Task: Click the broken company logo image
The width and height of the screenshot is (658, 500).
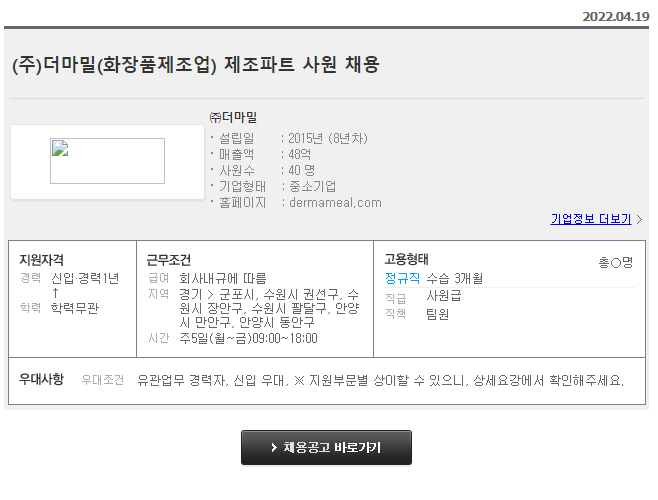Action: (107, 161)
